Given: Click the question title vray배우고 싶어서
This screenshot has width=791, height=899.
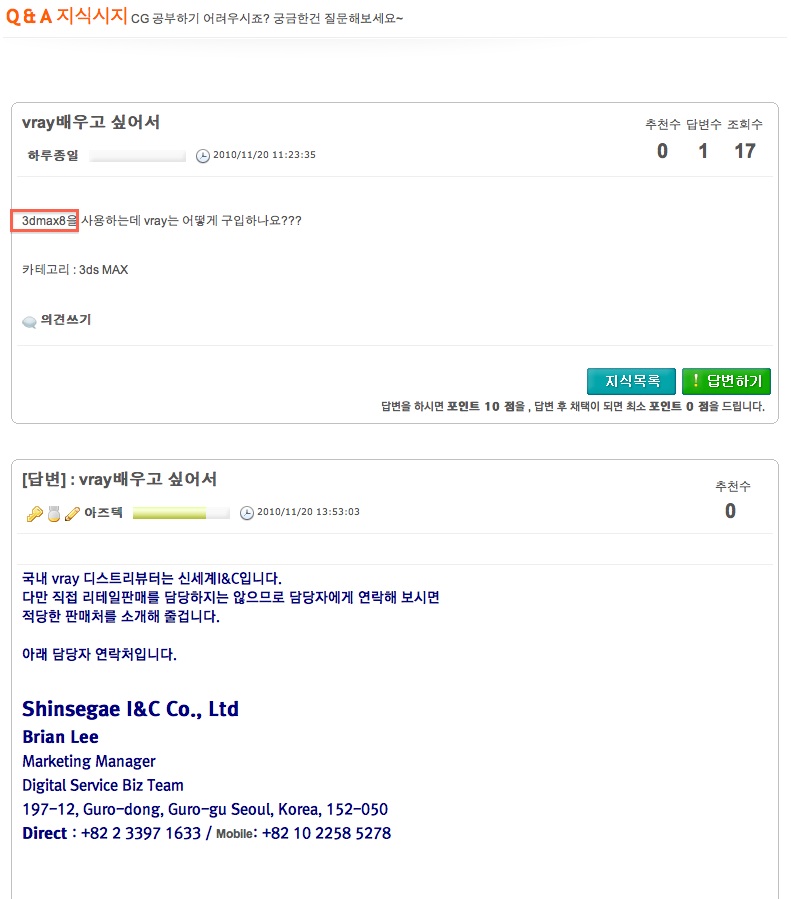Looking at the screenshot, I should click(91, 122).
